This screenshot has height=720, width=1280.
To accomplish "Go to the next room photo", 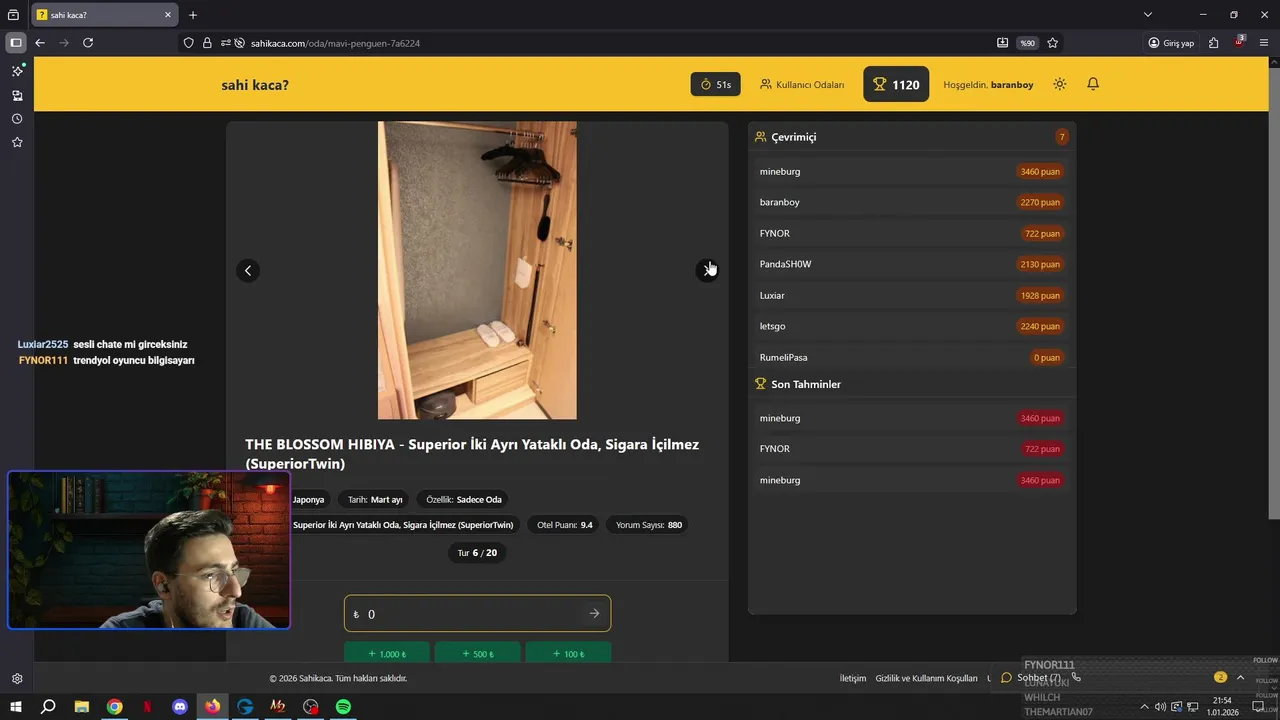I will 707,271.
